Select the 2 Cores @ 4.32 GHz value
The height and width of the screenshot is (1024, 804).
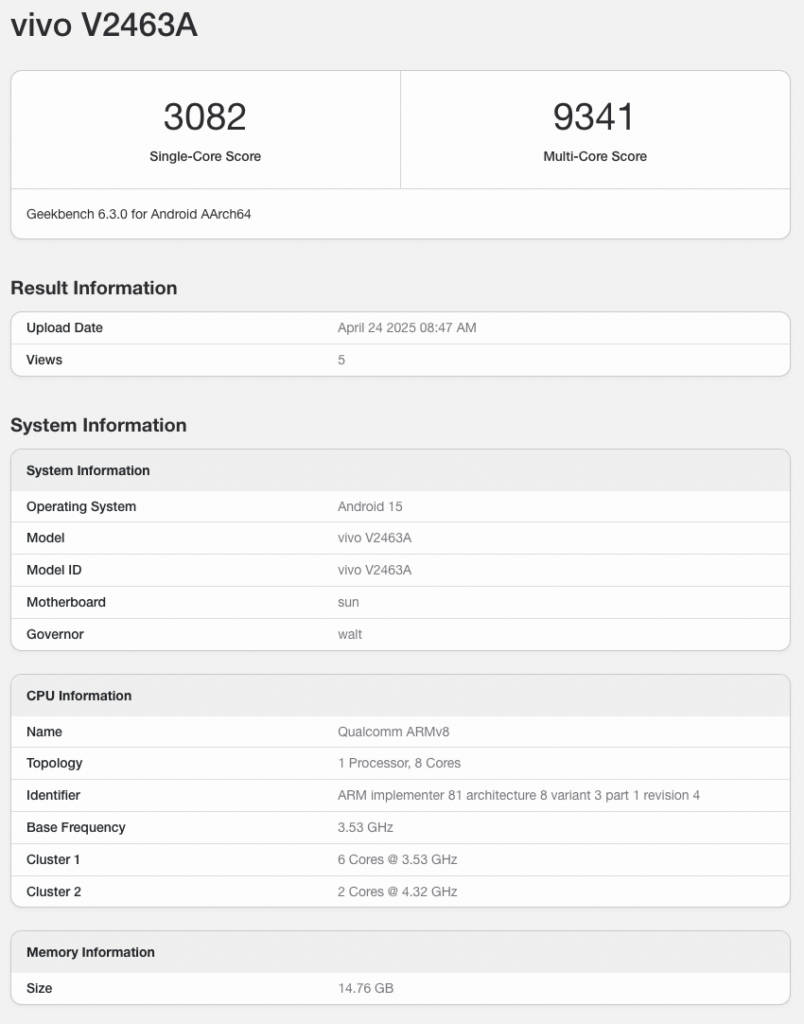point(397,891)
